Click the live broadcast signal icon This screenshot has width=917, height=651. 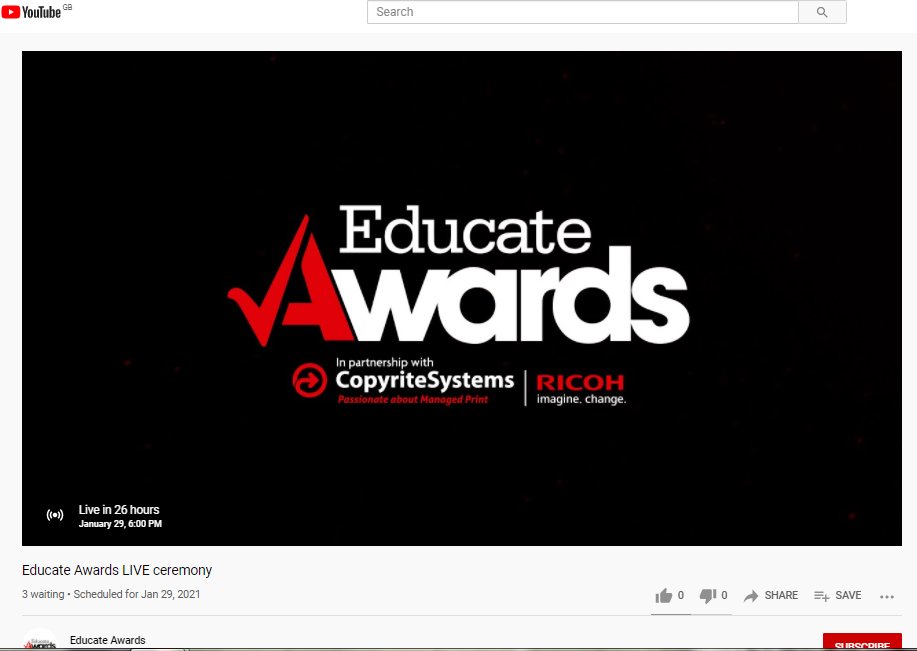click(55, 515)
